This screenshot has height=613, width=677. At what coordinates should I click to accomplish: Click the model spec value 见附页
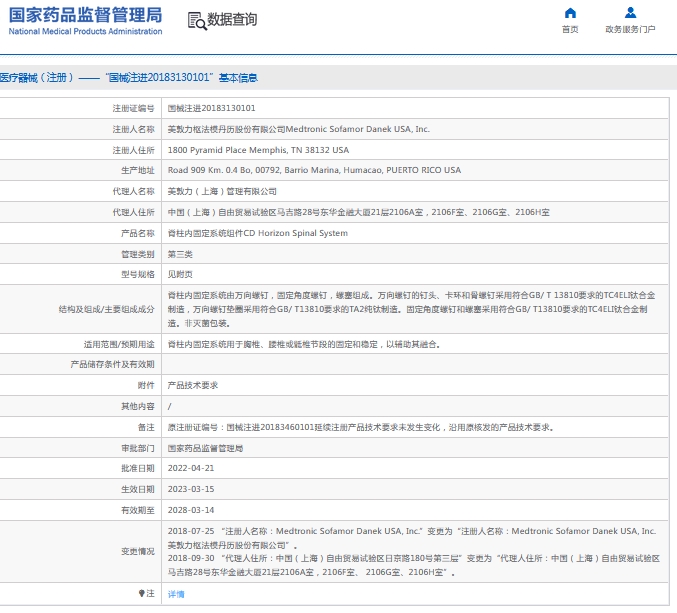[180, 275]
